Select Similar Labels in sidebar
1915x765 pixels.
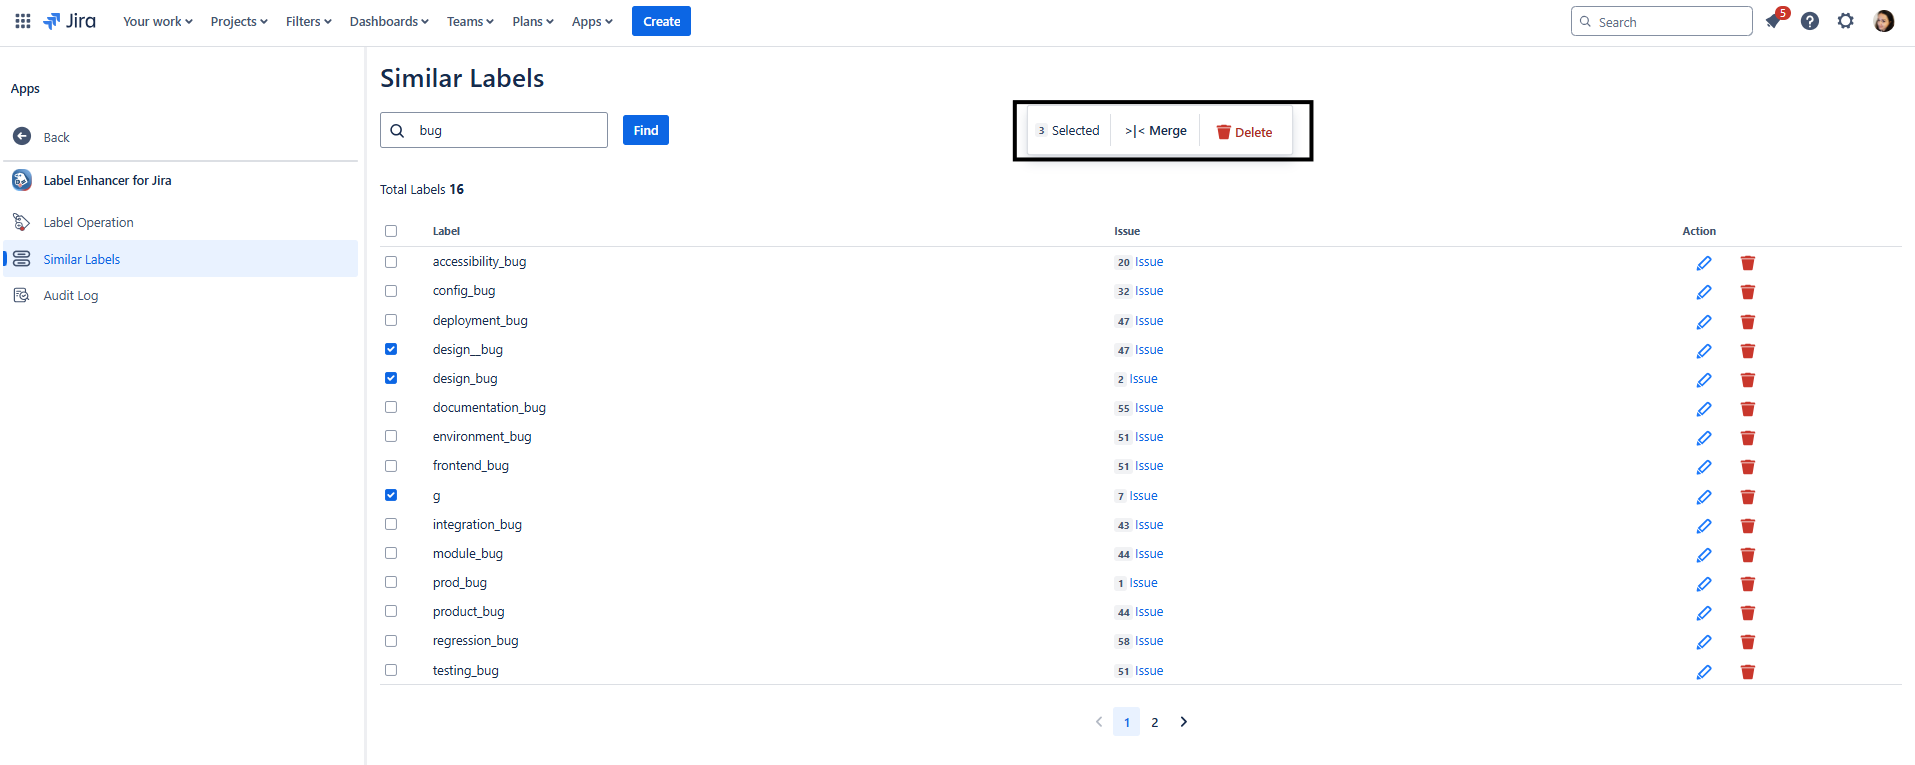click(181, 259)
